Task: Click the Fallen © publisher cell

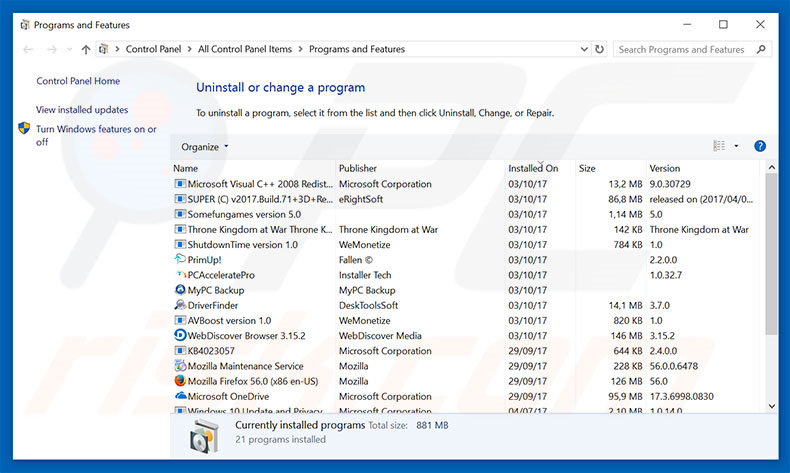Action: [x=356, y=260]
